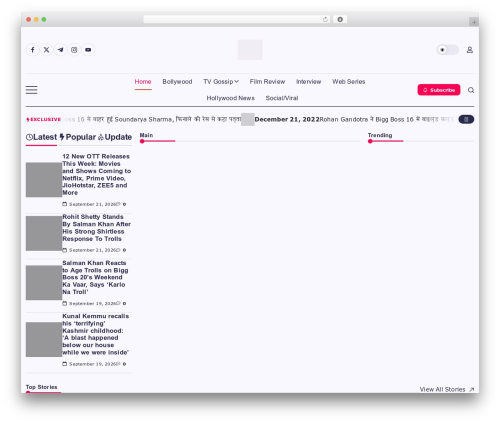Open the Salman Khan Reacts to Age Trolls article
The image size is (500, 423).
[95, 277]
